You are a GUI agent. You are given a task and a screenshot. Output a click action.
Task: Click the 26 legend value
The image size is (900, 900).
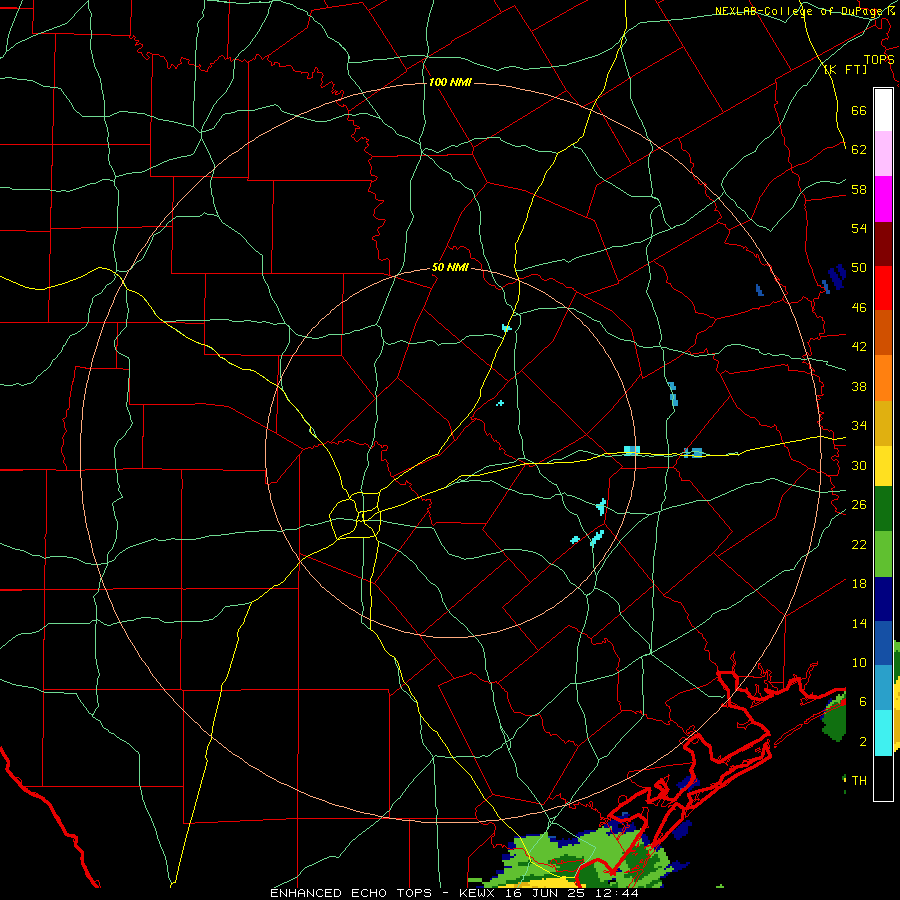(x=859, y=505)
